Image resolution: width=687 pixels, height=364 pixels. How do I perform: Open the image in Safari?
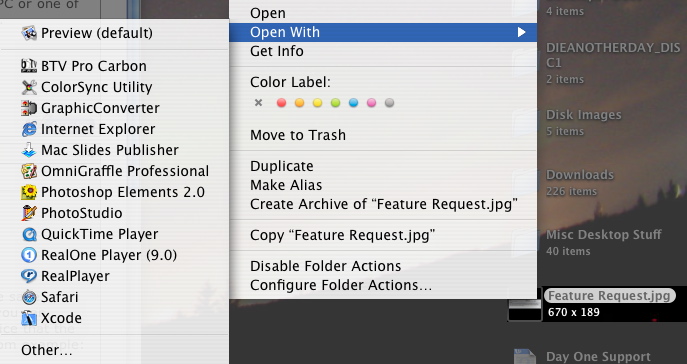(114, 297)
